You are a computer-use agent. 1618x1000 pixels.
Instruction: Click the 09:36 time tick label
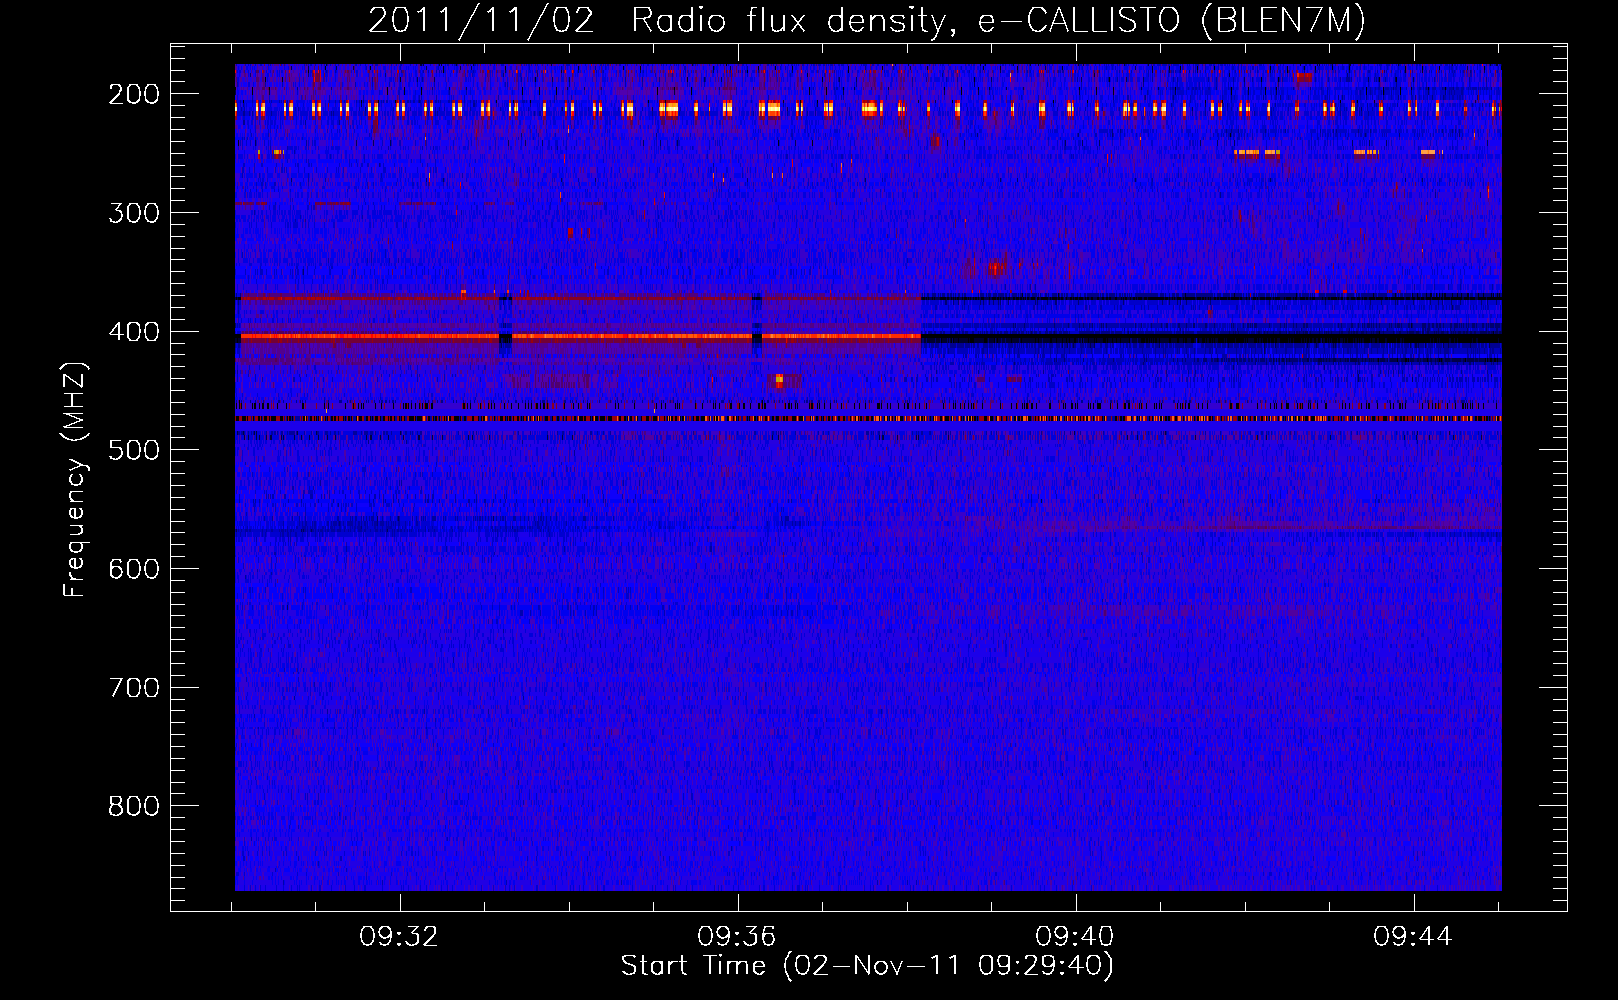(x=738, y=937)
